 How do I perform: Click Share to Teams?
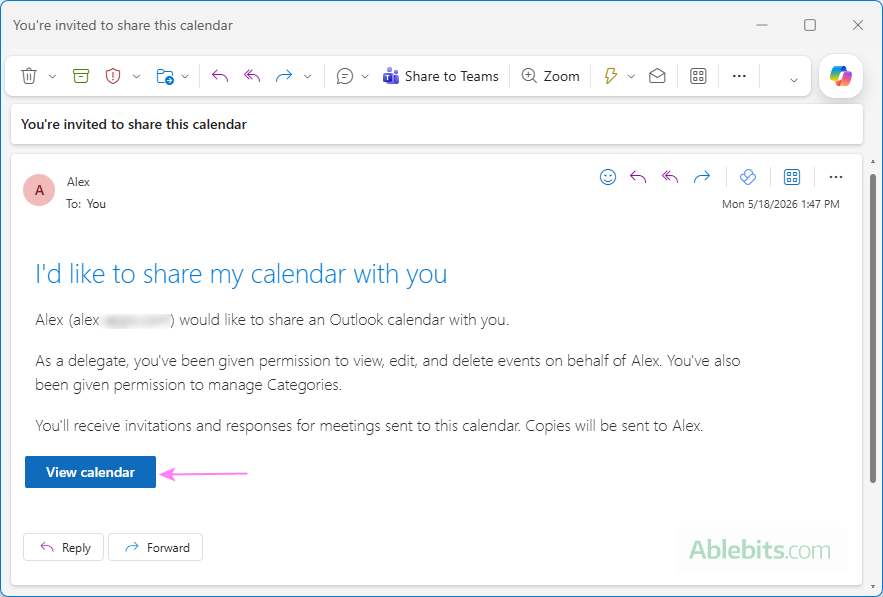tap(440, 76)
